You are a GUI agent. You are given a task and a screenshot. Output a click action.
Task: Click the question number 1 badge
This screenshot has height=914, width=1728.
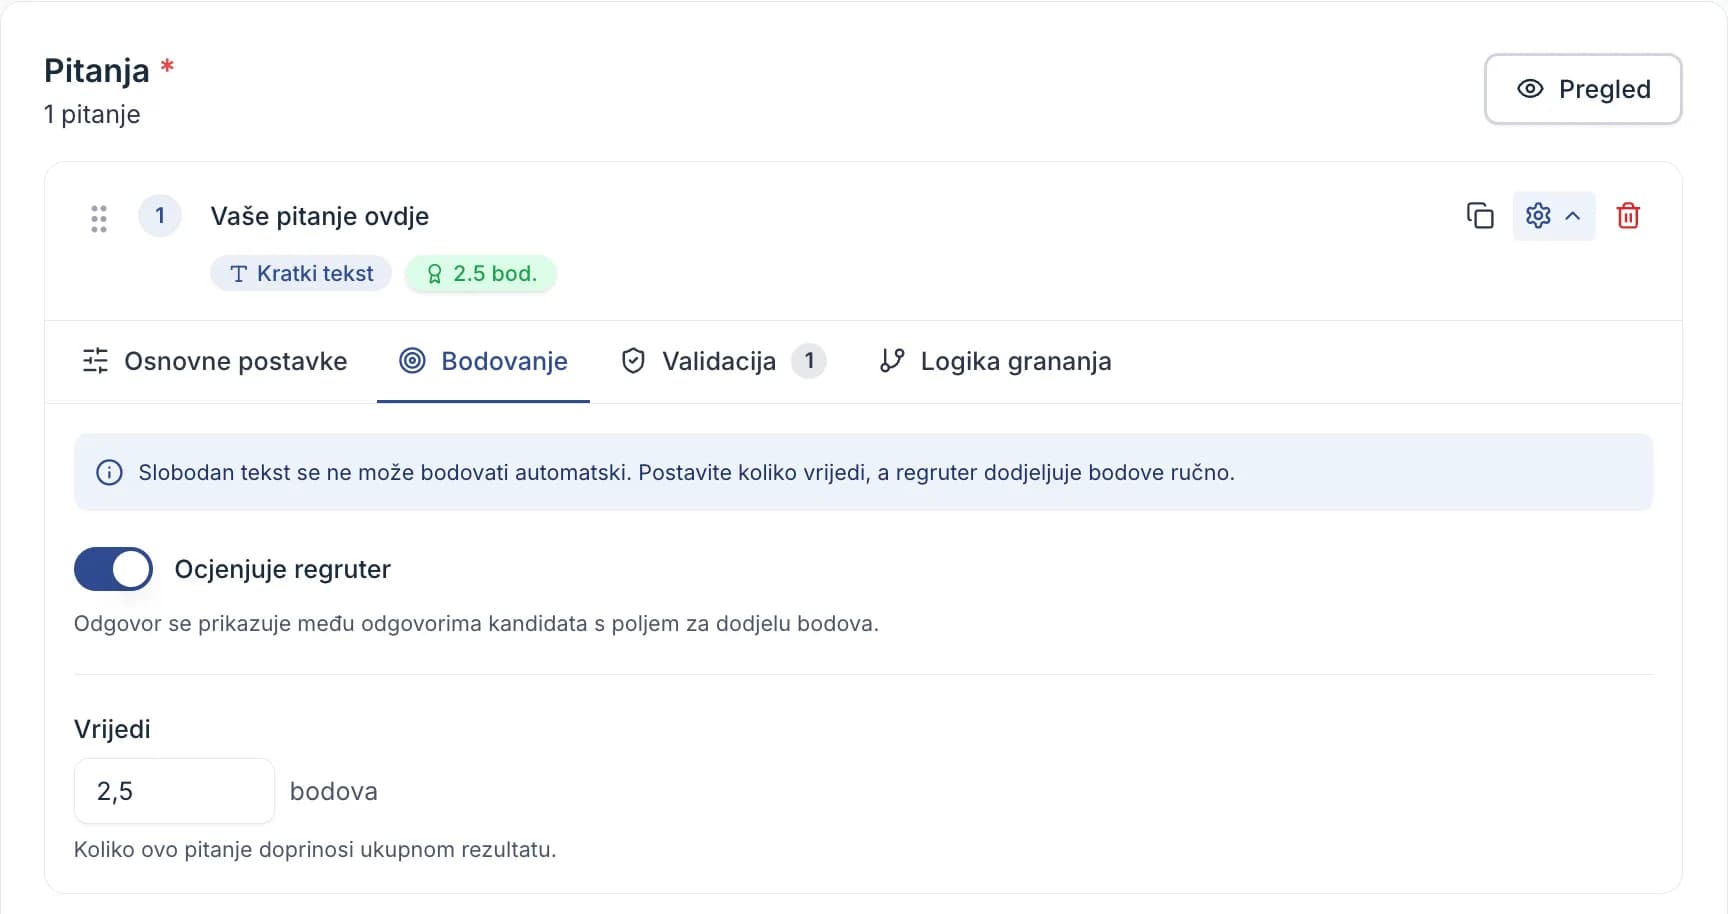tap(160, 216)
